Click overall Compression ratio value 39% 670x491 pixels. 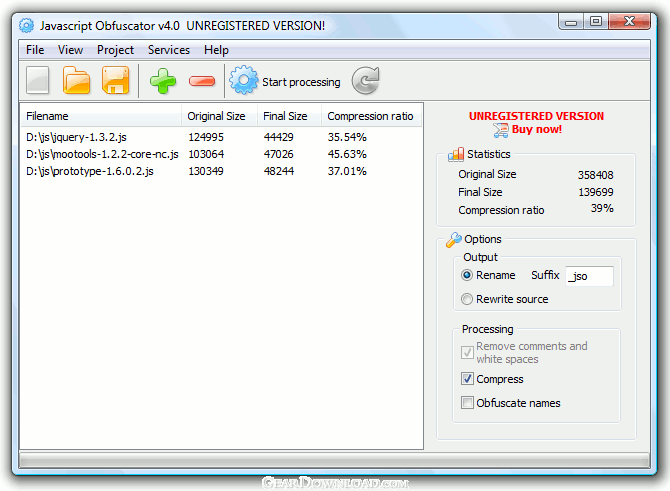pyautogui.click(x=602, y=209)
